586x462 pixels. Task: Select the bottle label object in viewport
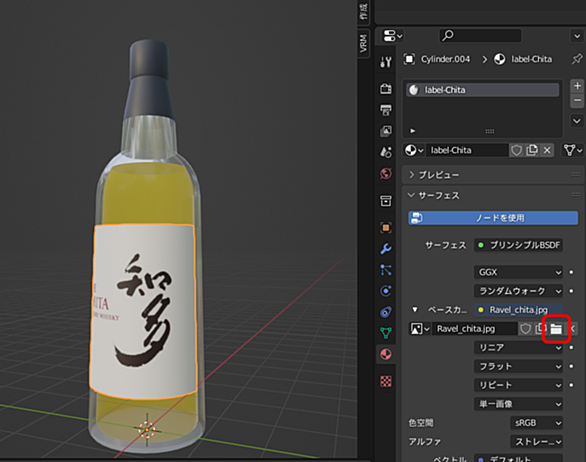[144, 311]
